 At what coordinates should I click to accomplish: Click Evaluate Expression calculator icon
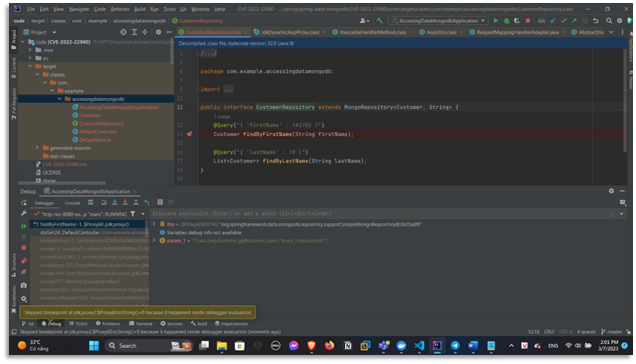click(x=160, y=202)
